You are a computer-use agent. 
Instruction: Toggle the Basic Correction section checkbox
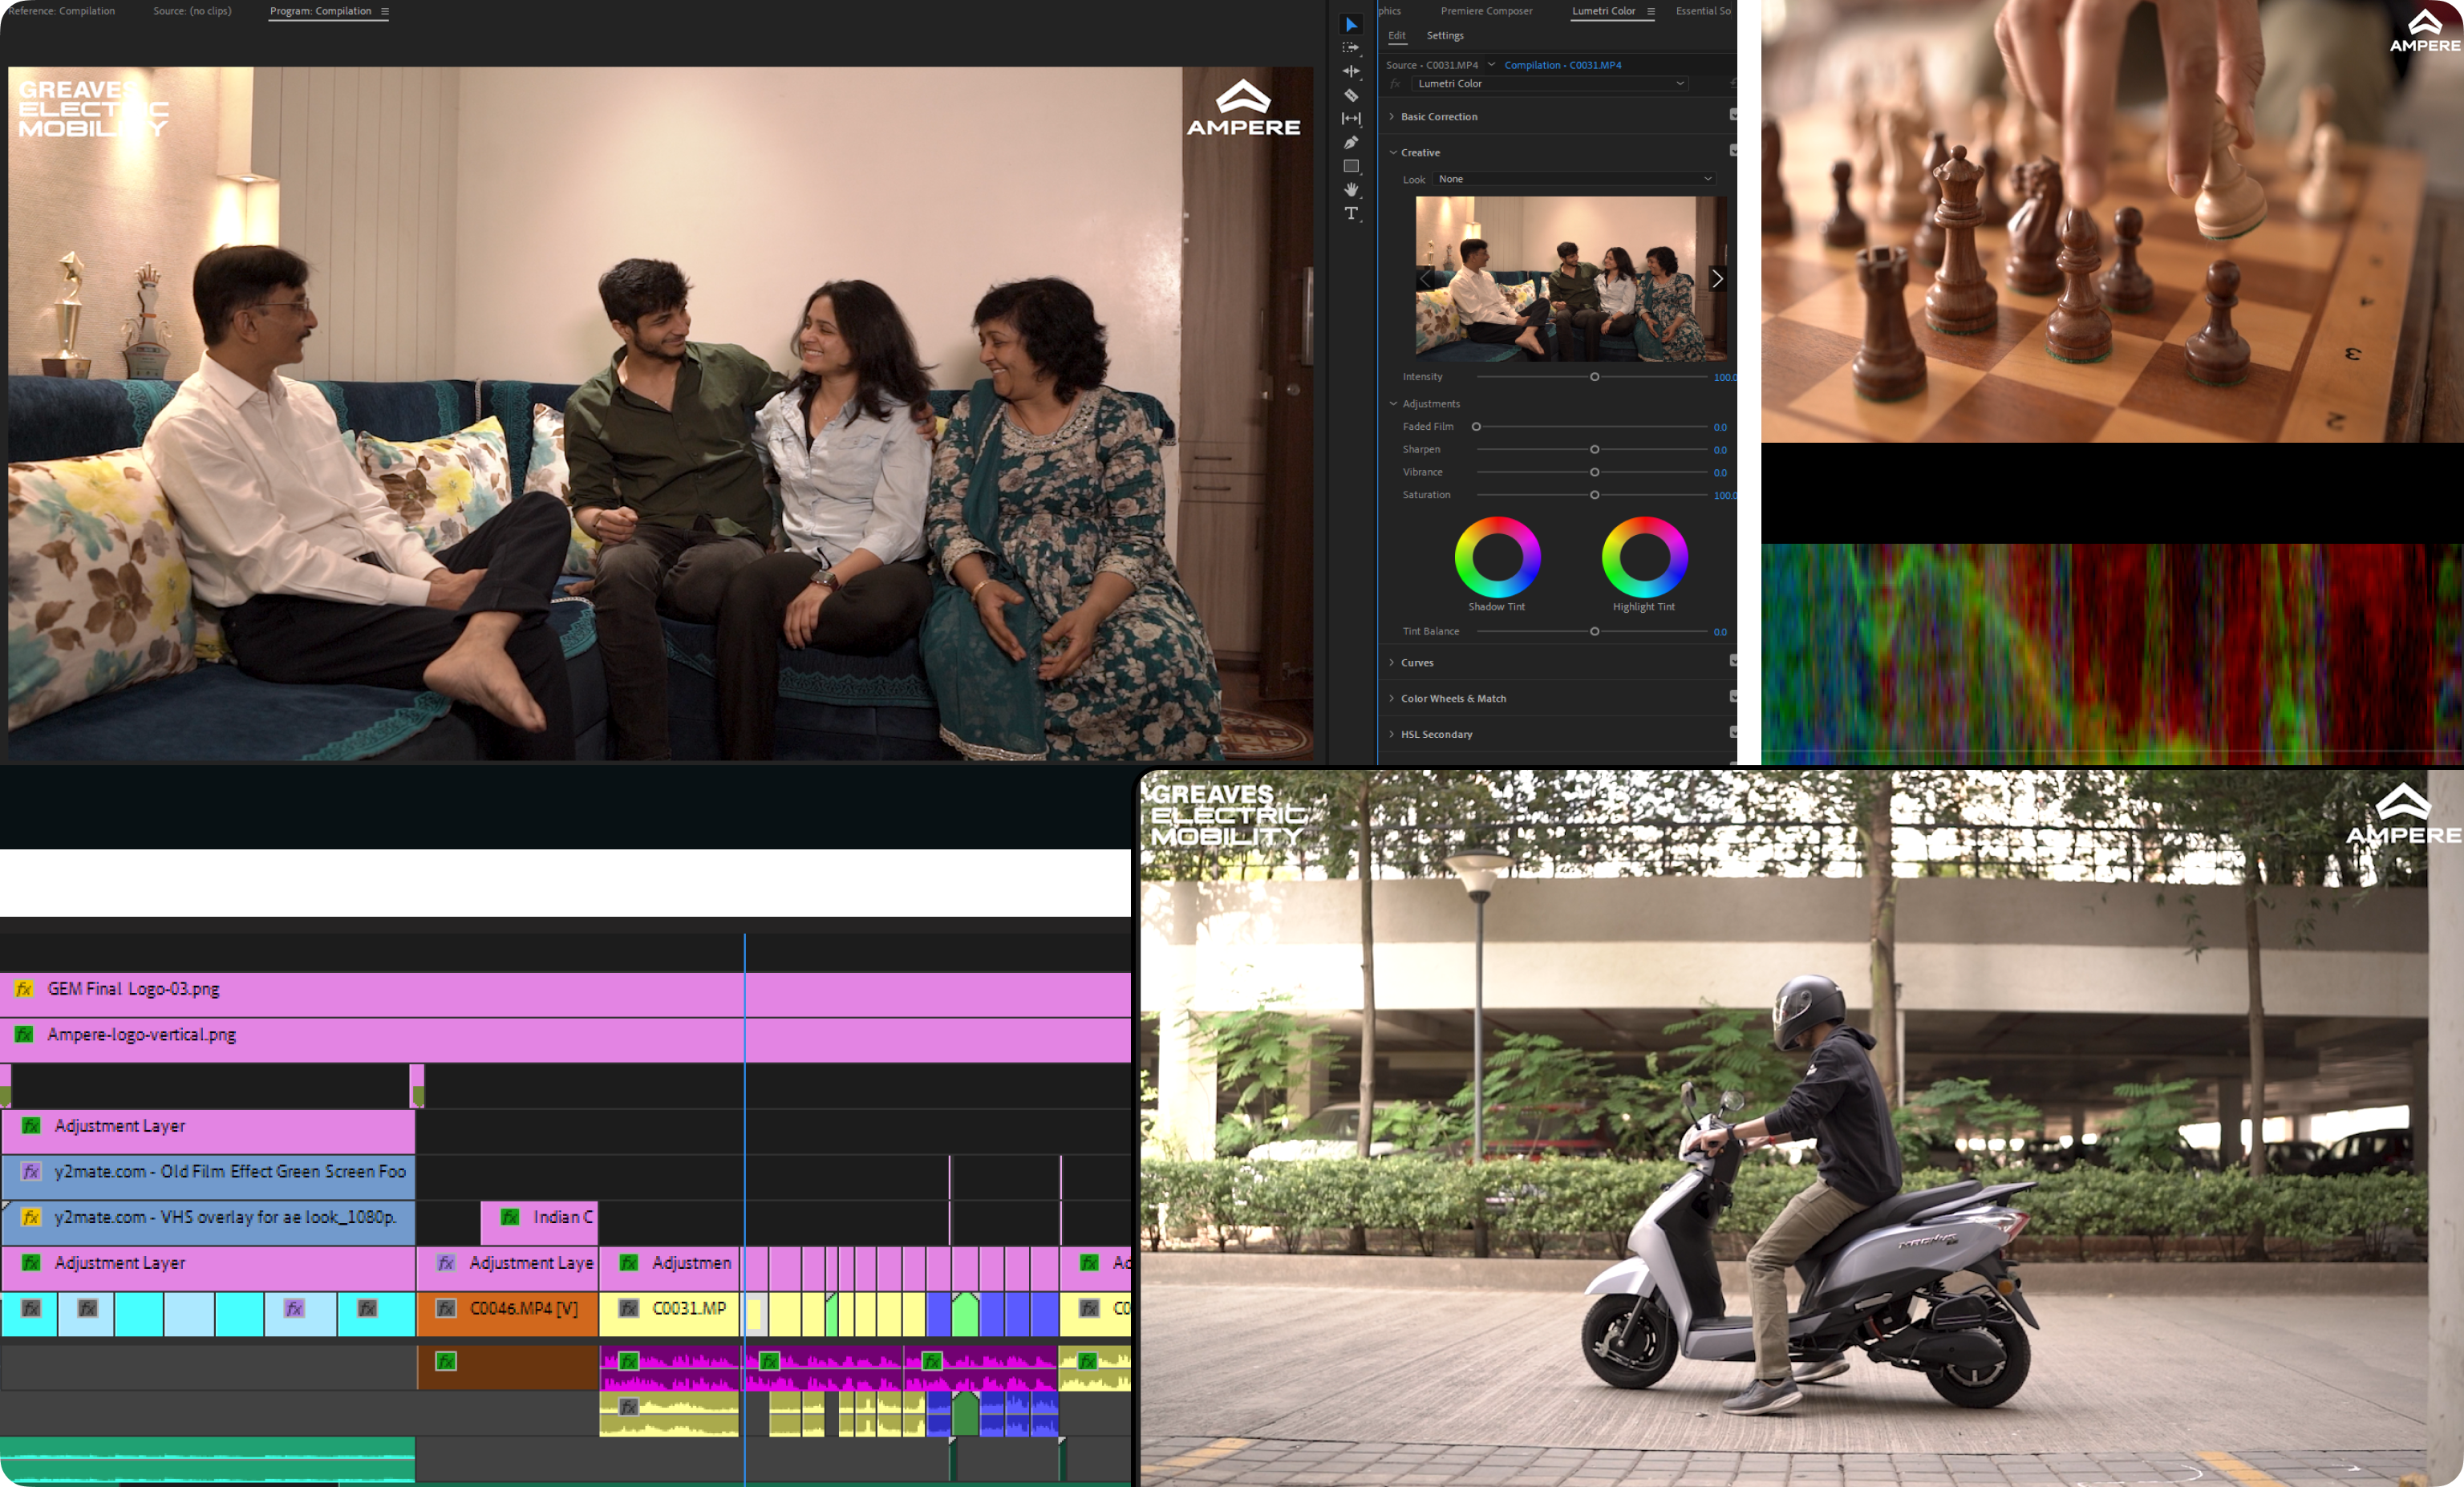[1734, 115]
